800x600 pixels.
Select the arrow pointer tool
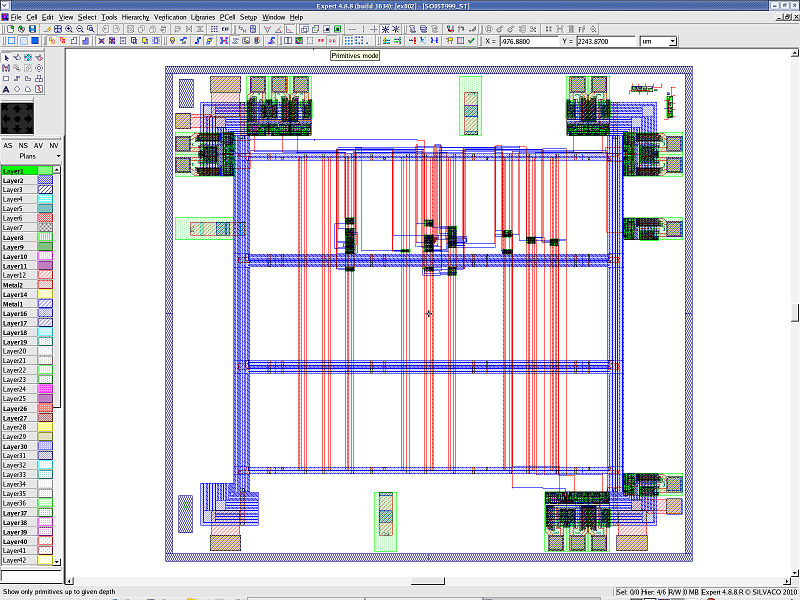6,57
